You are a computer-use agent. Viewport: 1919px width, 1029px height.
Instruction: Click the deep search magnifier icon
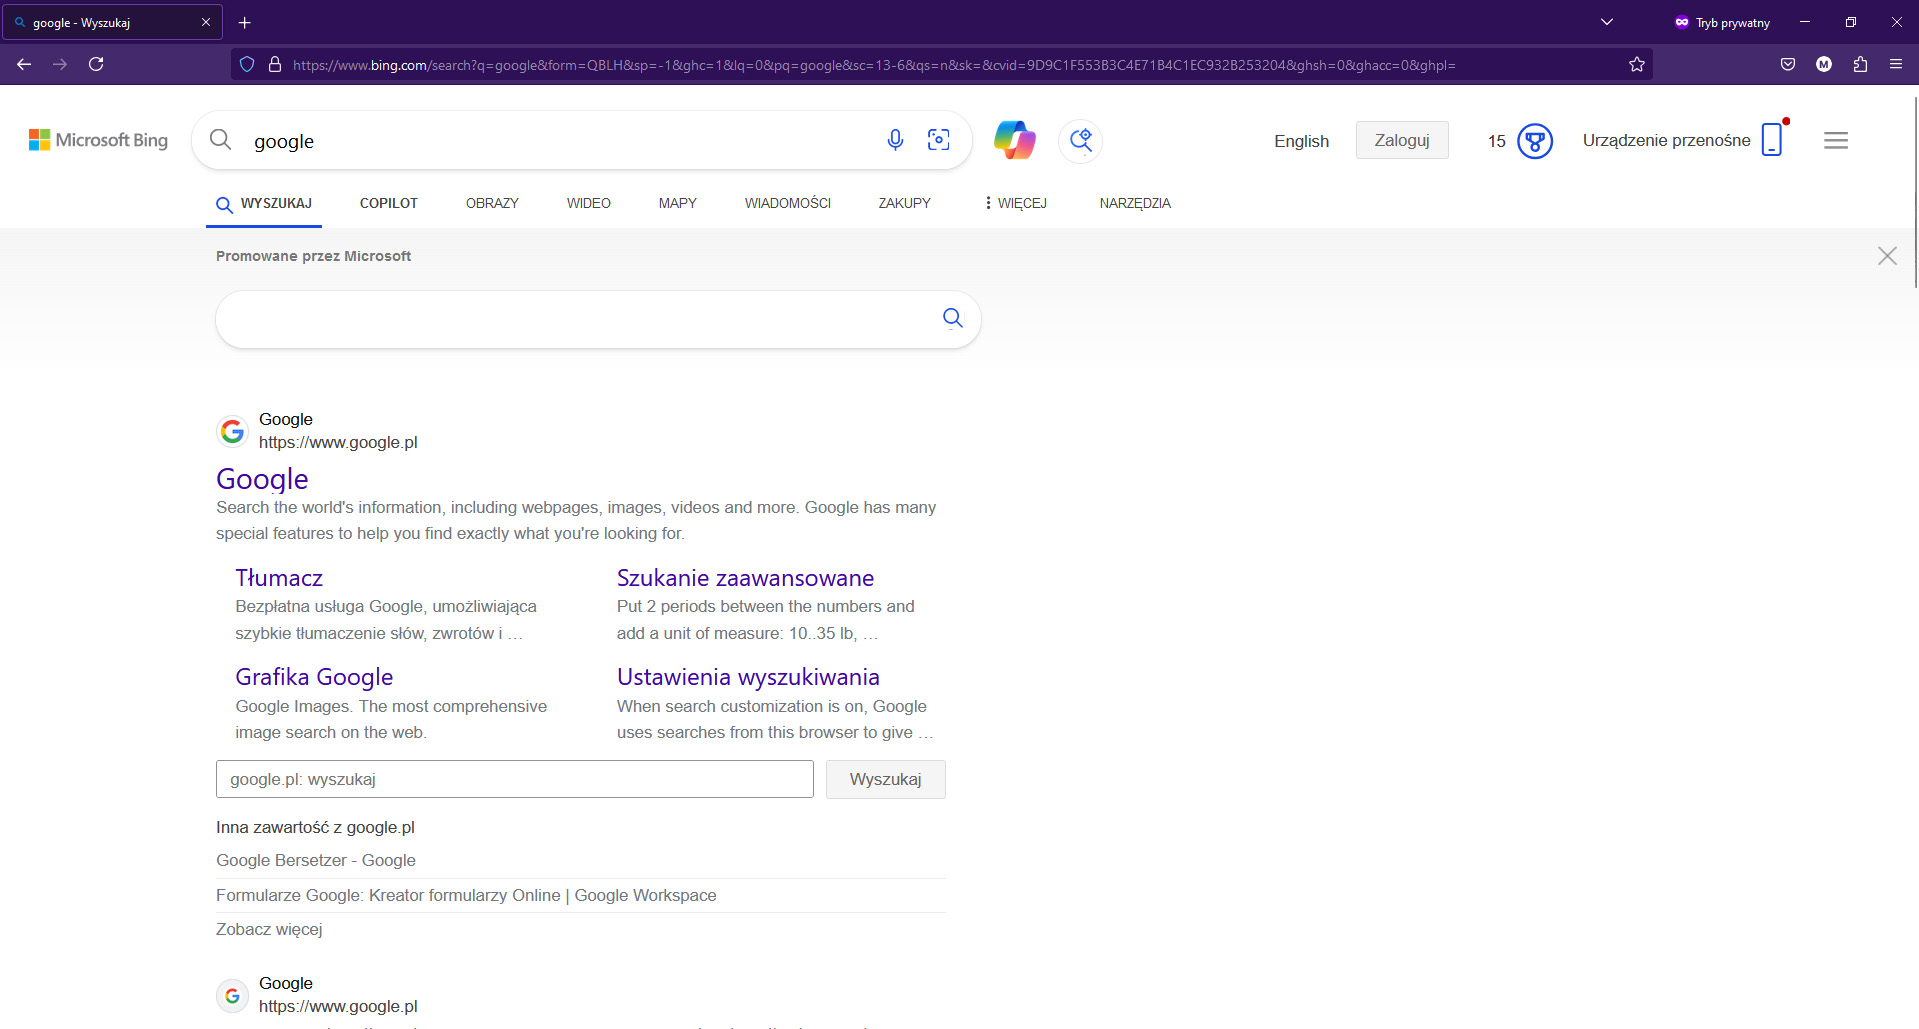tap(1081, 140)
